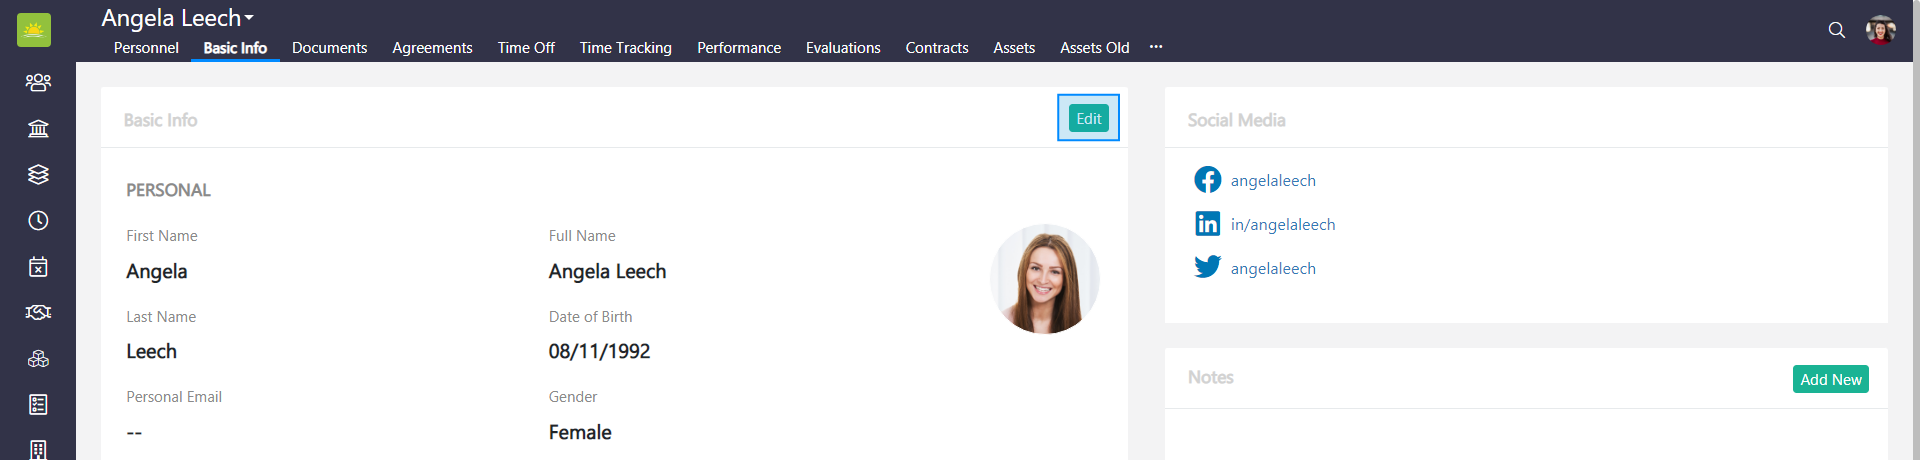Click Add New in Notes
Viewport: 1920px width, 460px height.
point(1830,379)
